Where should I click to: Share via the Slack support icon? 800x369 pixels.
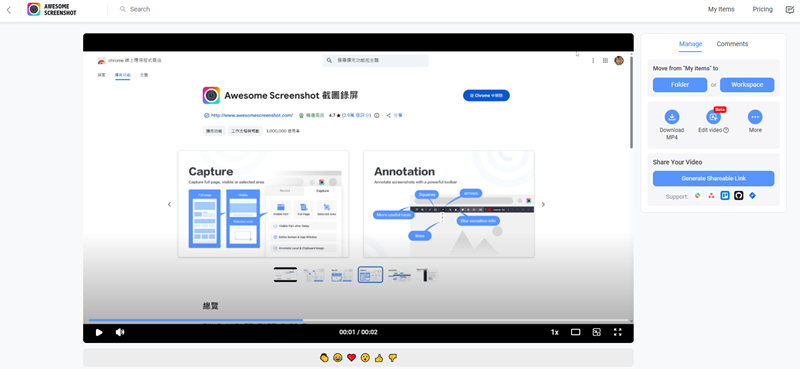(697, 196)
